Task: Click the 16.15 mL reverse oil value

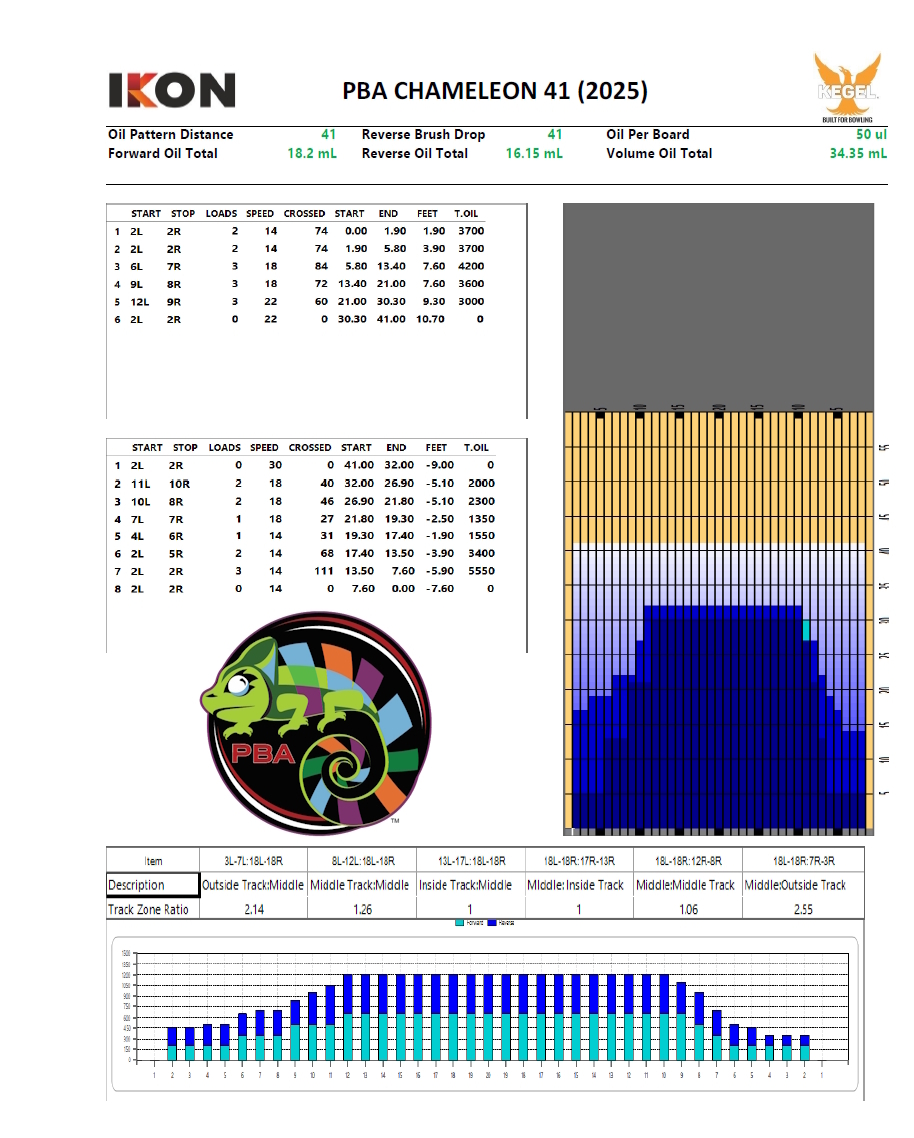Action: (534, 153)
